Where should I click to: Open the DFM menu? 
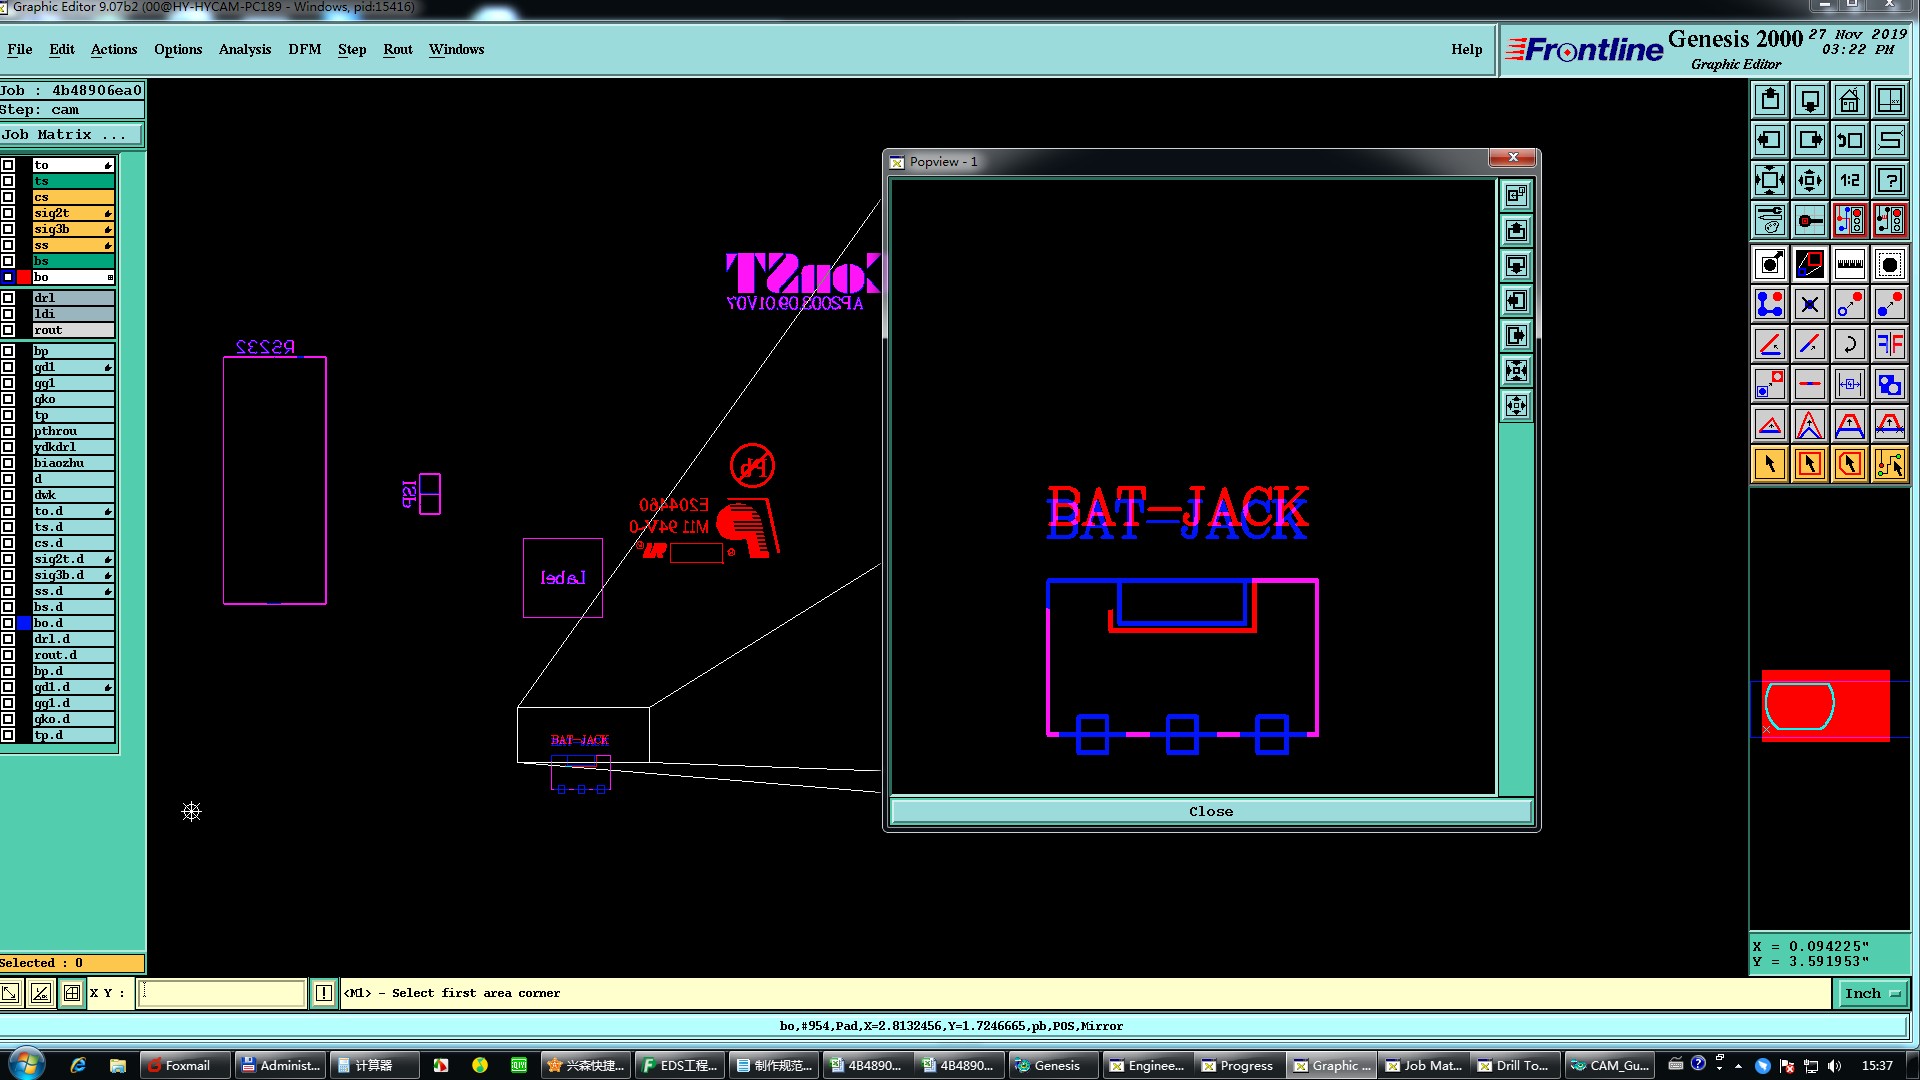(x=304, y=49)
